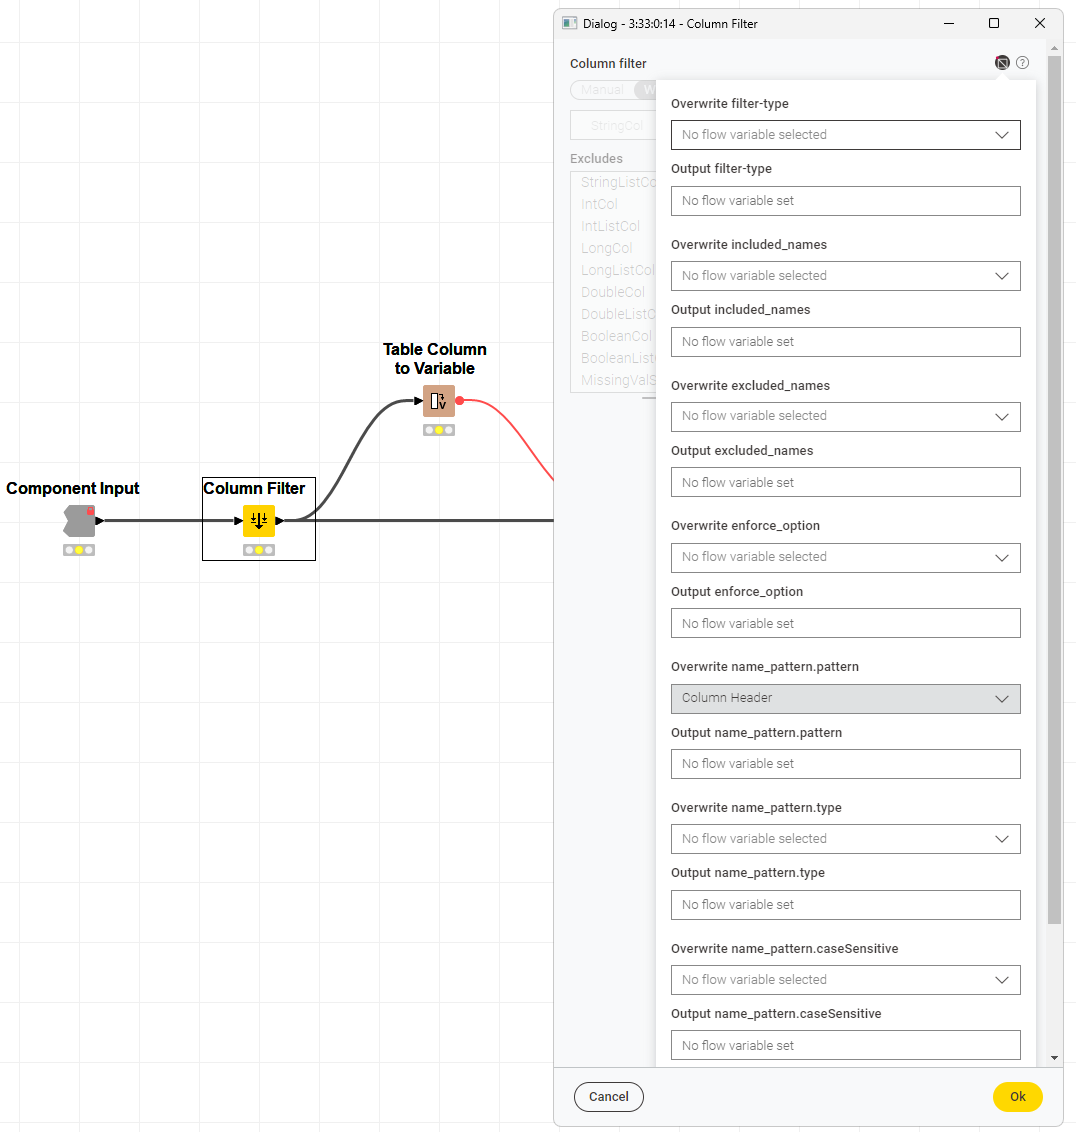1076x1132 pixels.
Task: Click the Component Input node status indicator
Action: coord(79,550)
